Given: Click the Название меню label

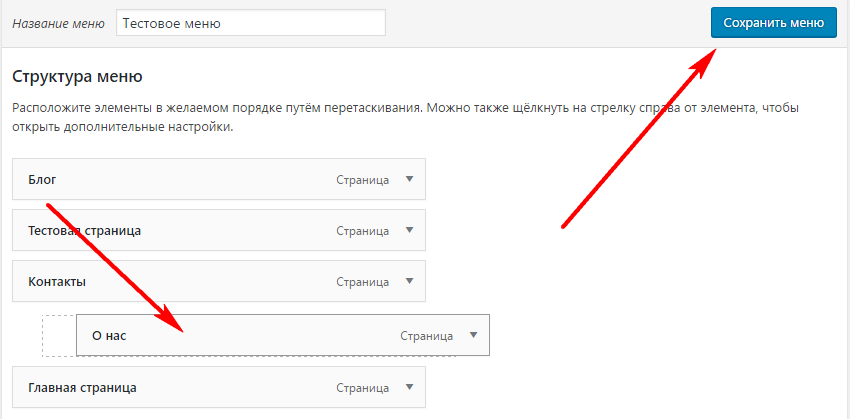Looking at the screenshot, I should 58,24.
